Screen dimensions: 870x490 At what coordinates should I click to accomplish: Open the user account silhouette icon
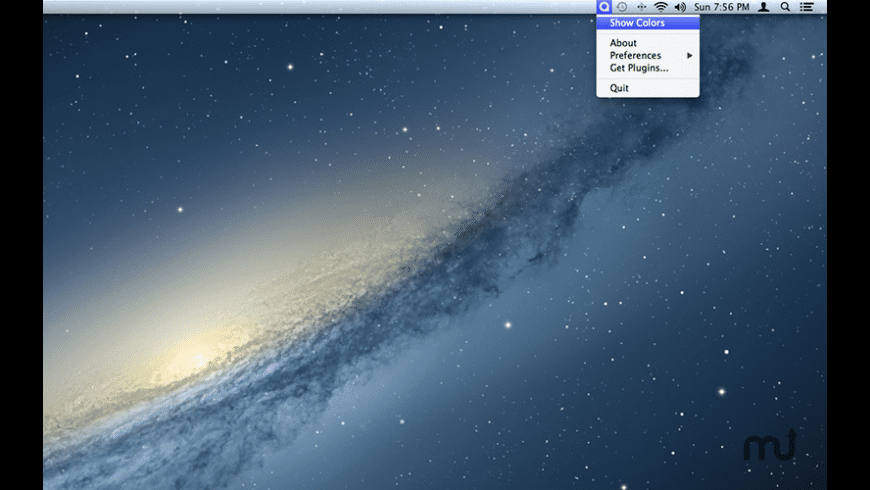(764, 6)
